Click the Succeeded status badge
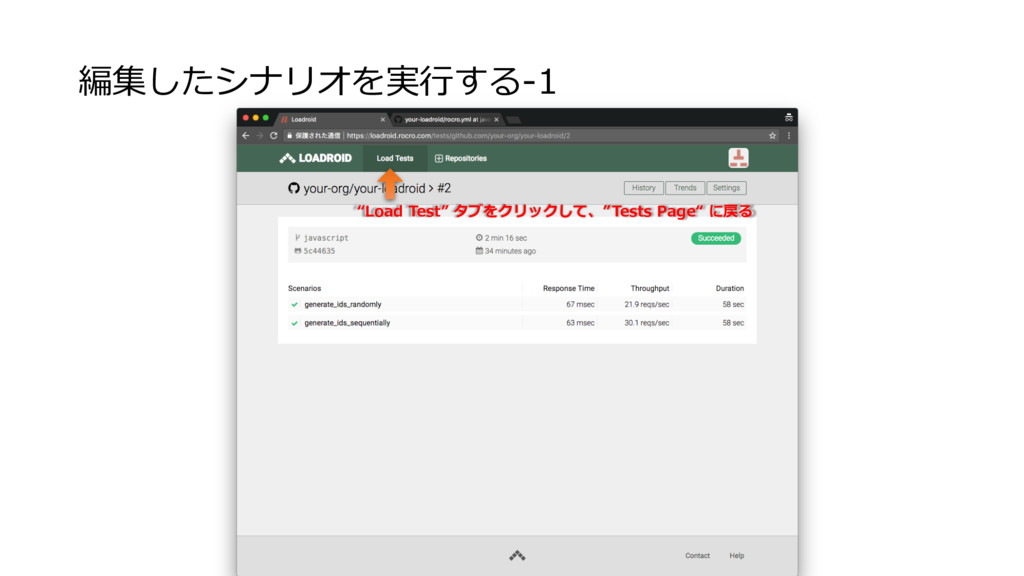Viewport: 1024px width, 576px height. coord(716,238)
